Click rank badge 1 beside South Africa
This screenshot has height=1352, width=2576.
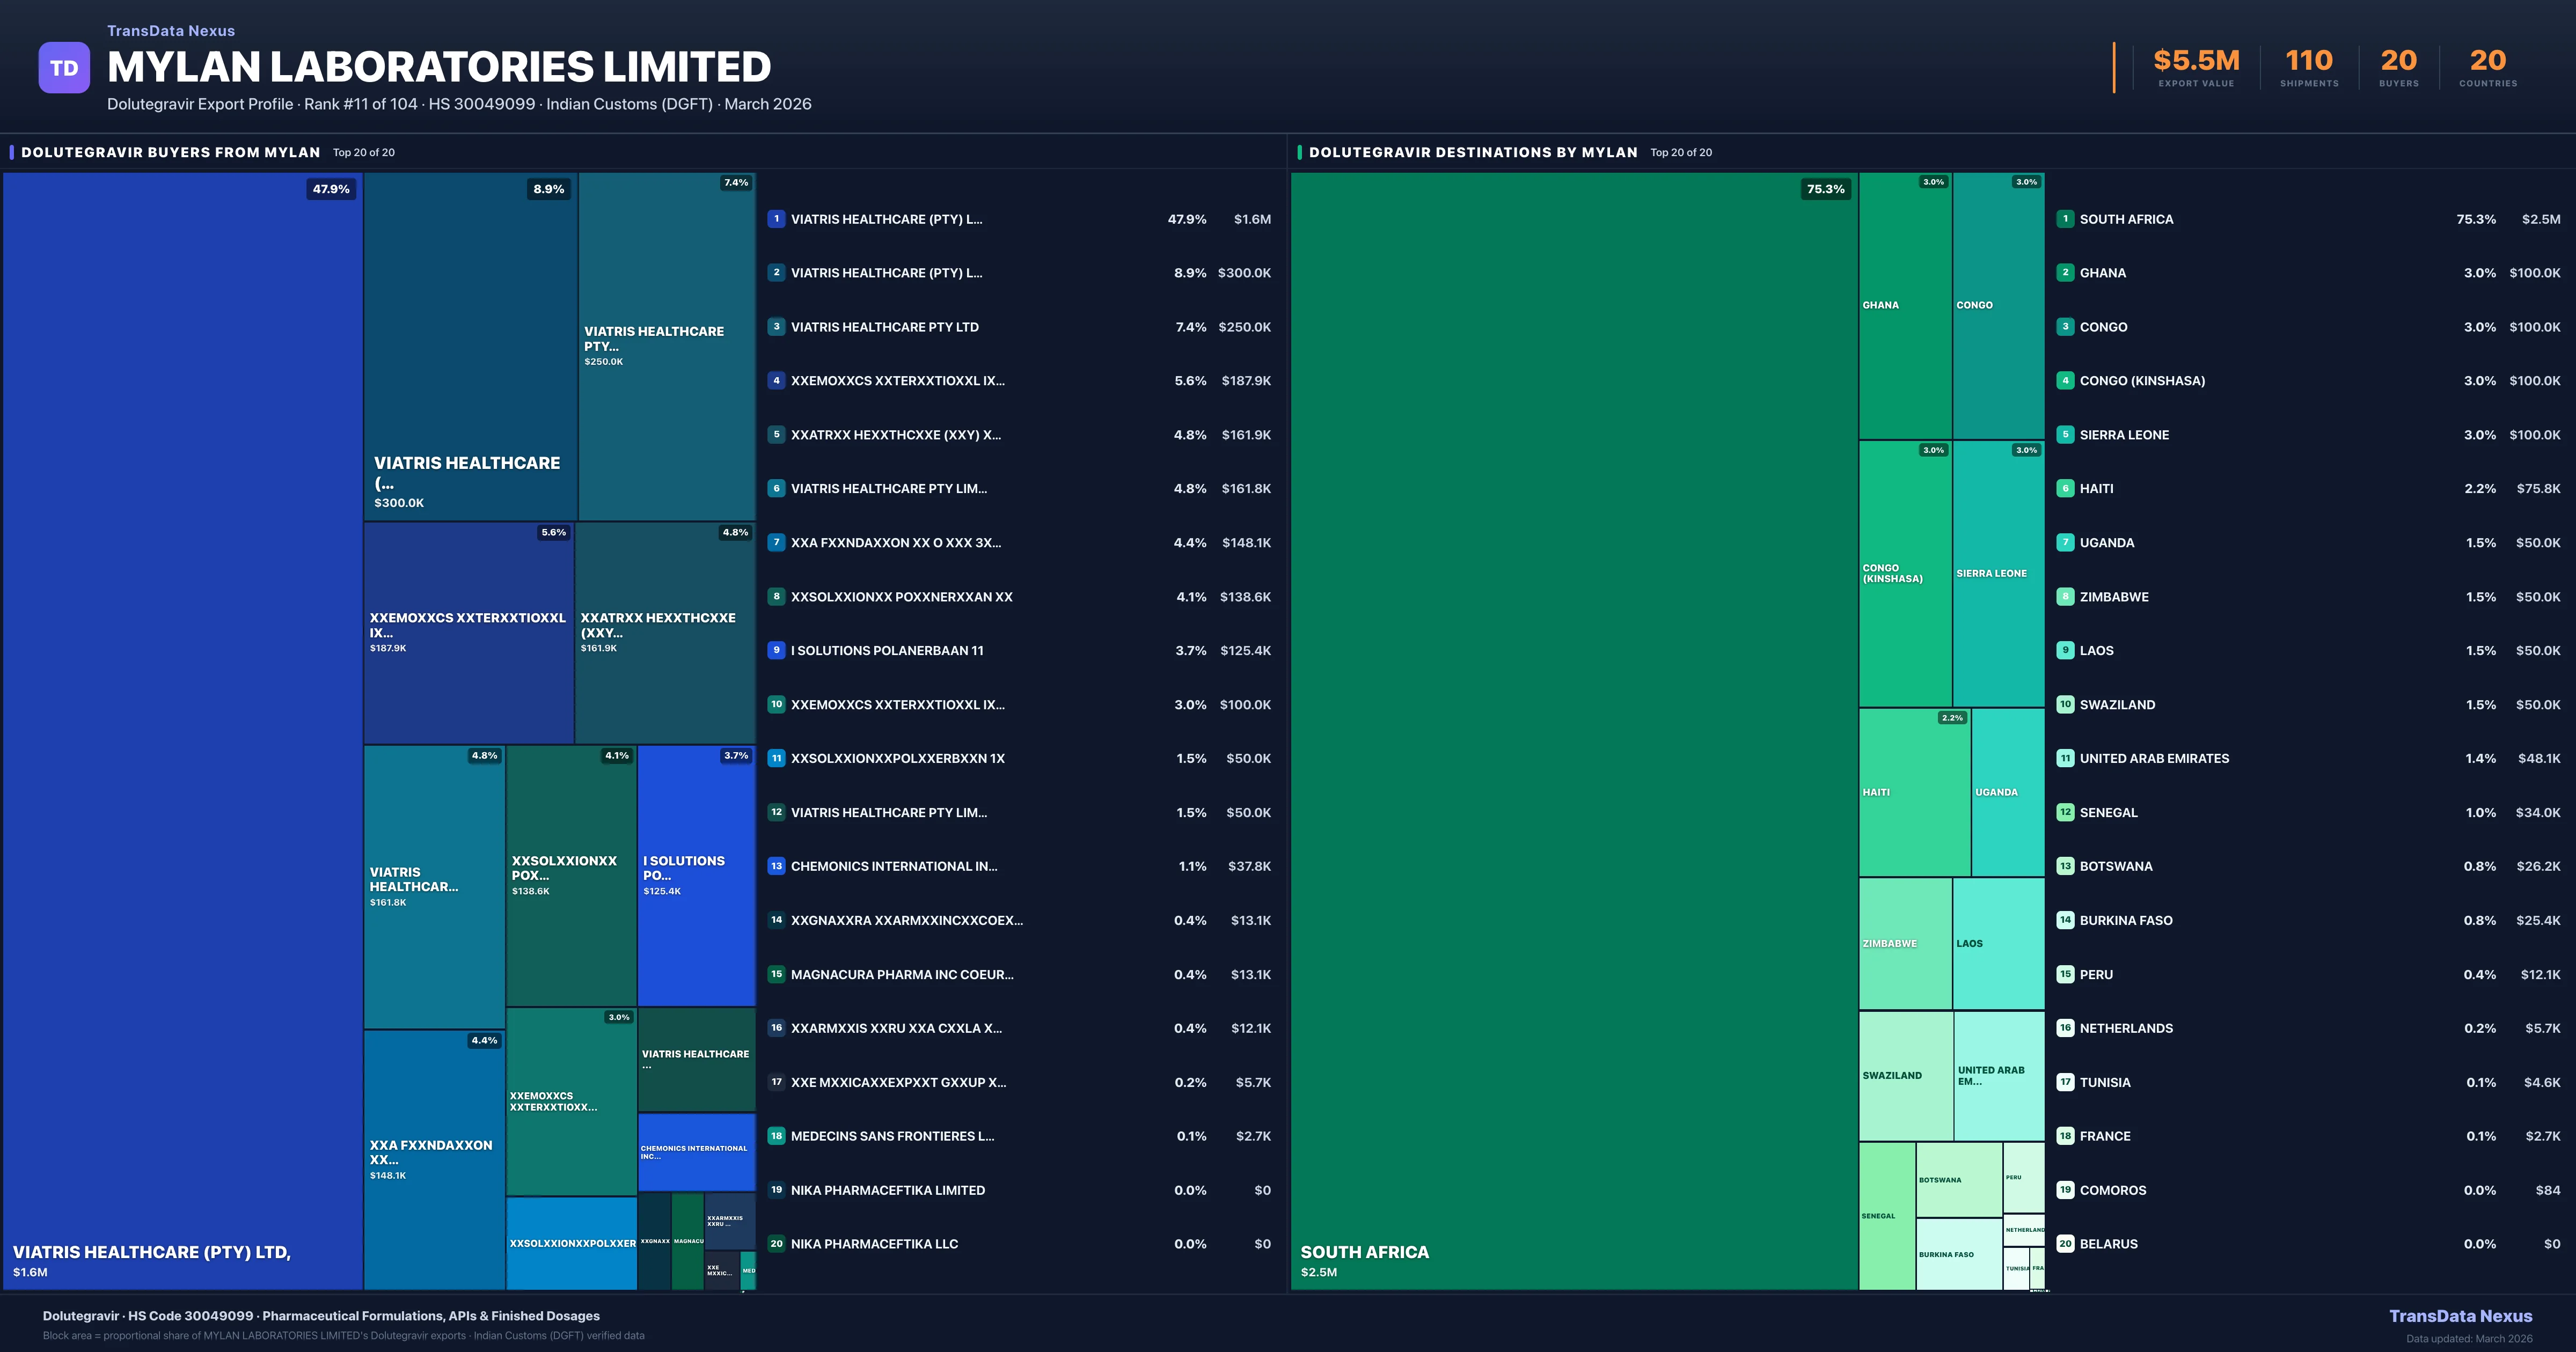(2065, 219)
